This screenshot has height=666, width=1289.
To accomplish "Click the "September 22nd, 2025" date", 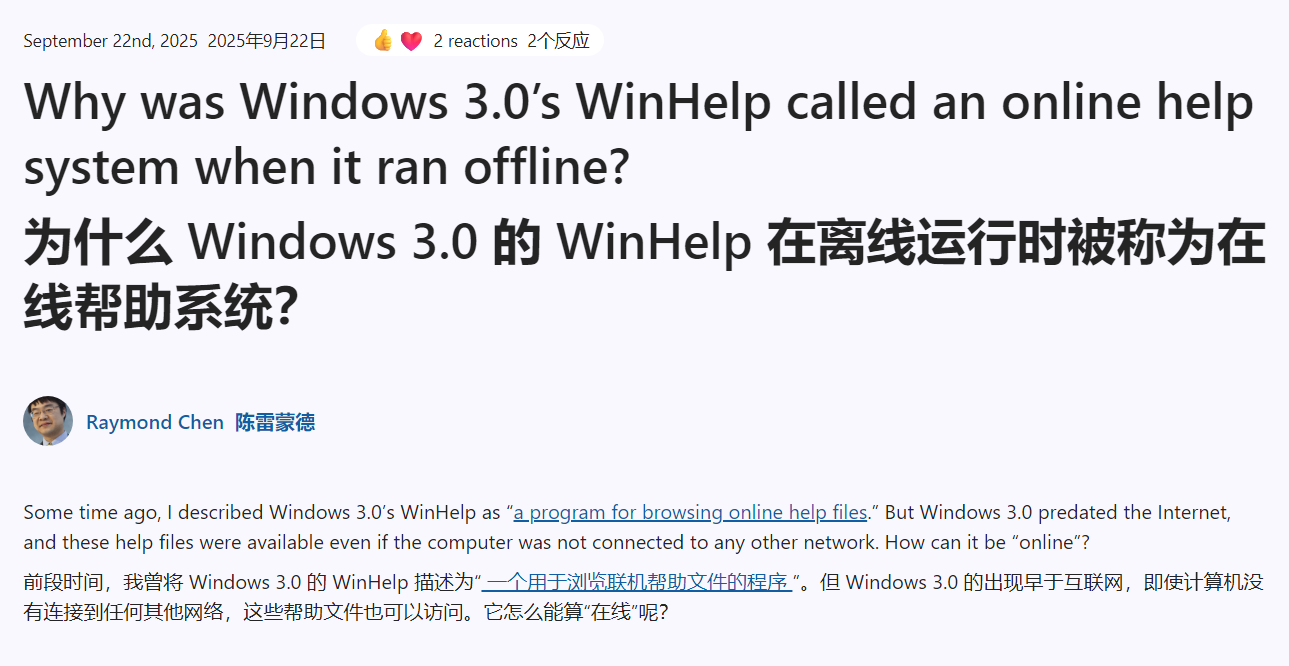I will pyautogui.click(x=110, y=41).
